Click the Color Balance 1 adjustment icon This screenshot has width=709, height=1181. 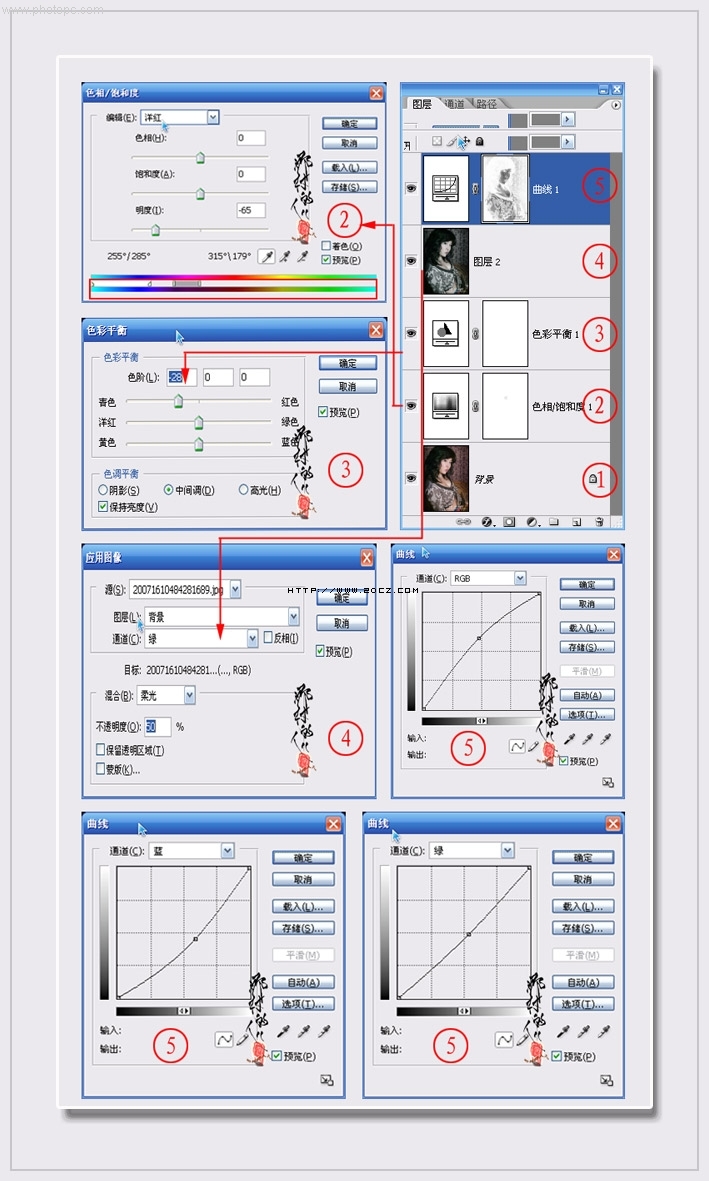coord(445,333)
